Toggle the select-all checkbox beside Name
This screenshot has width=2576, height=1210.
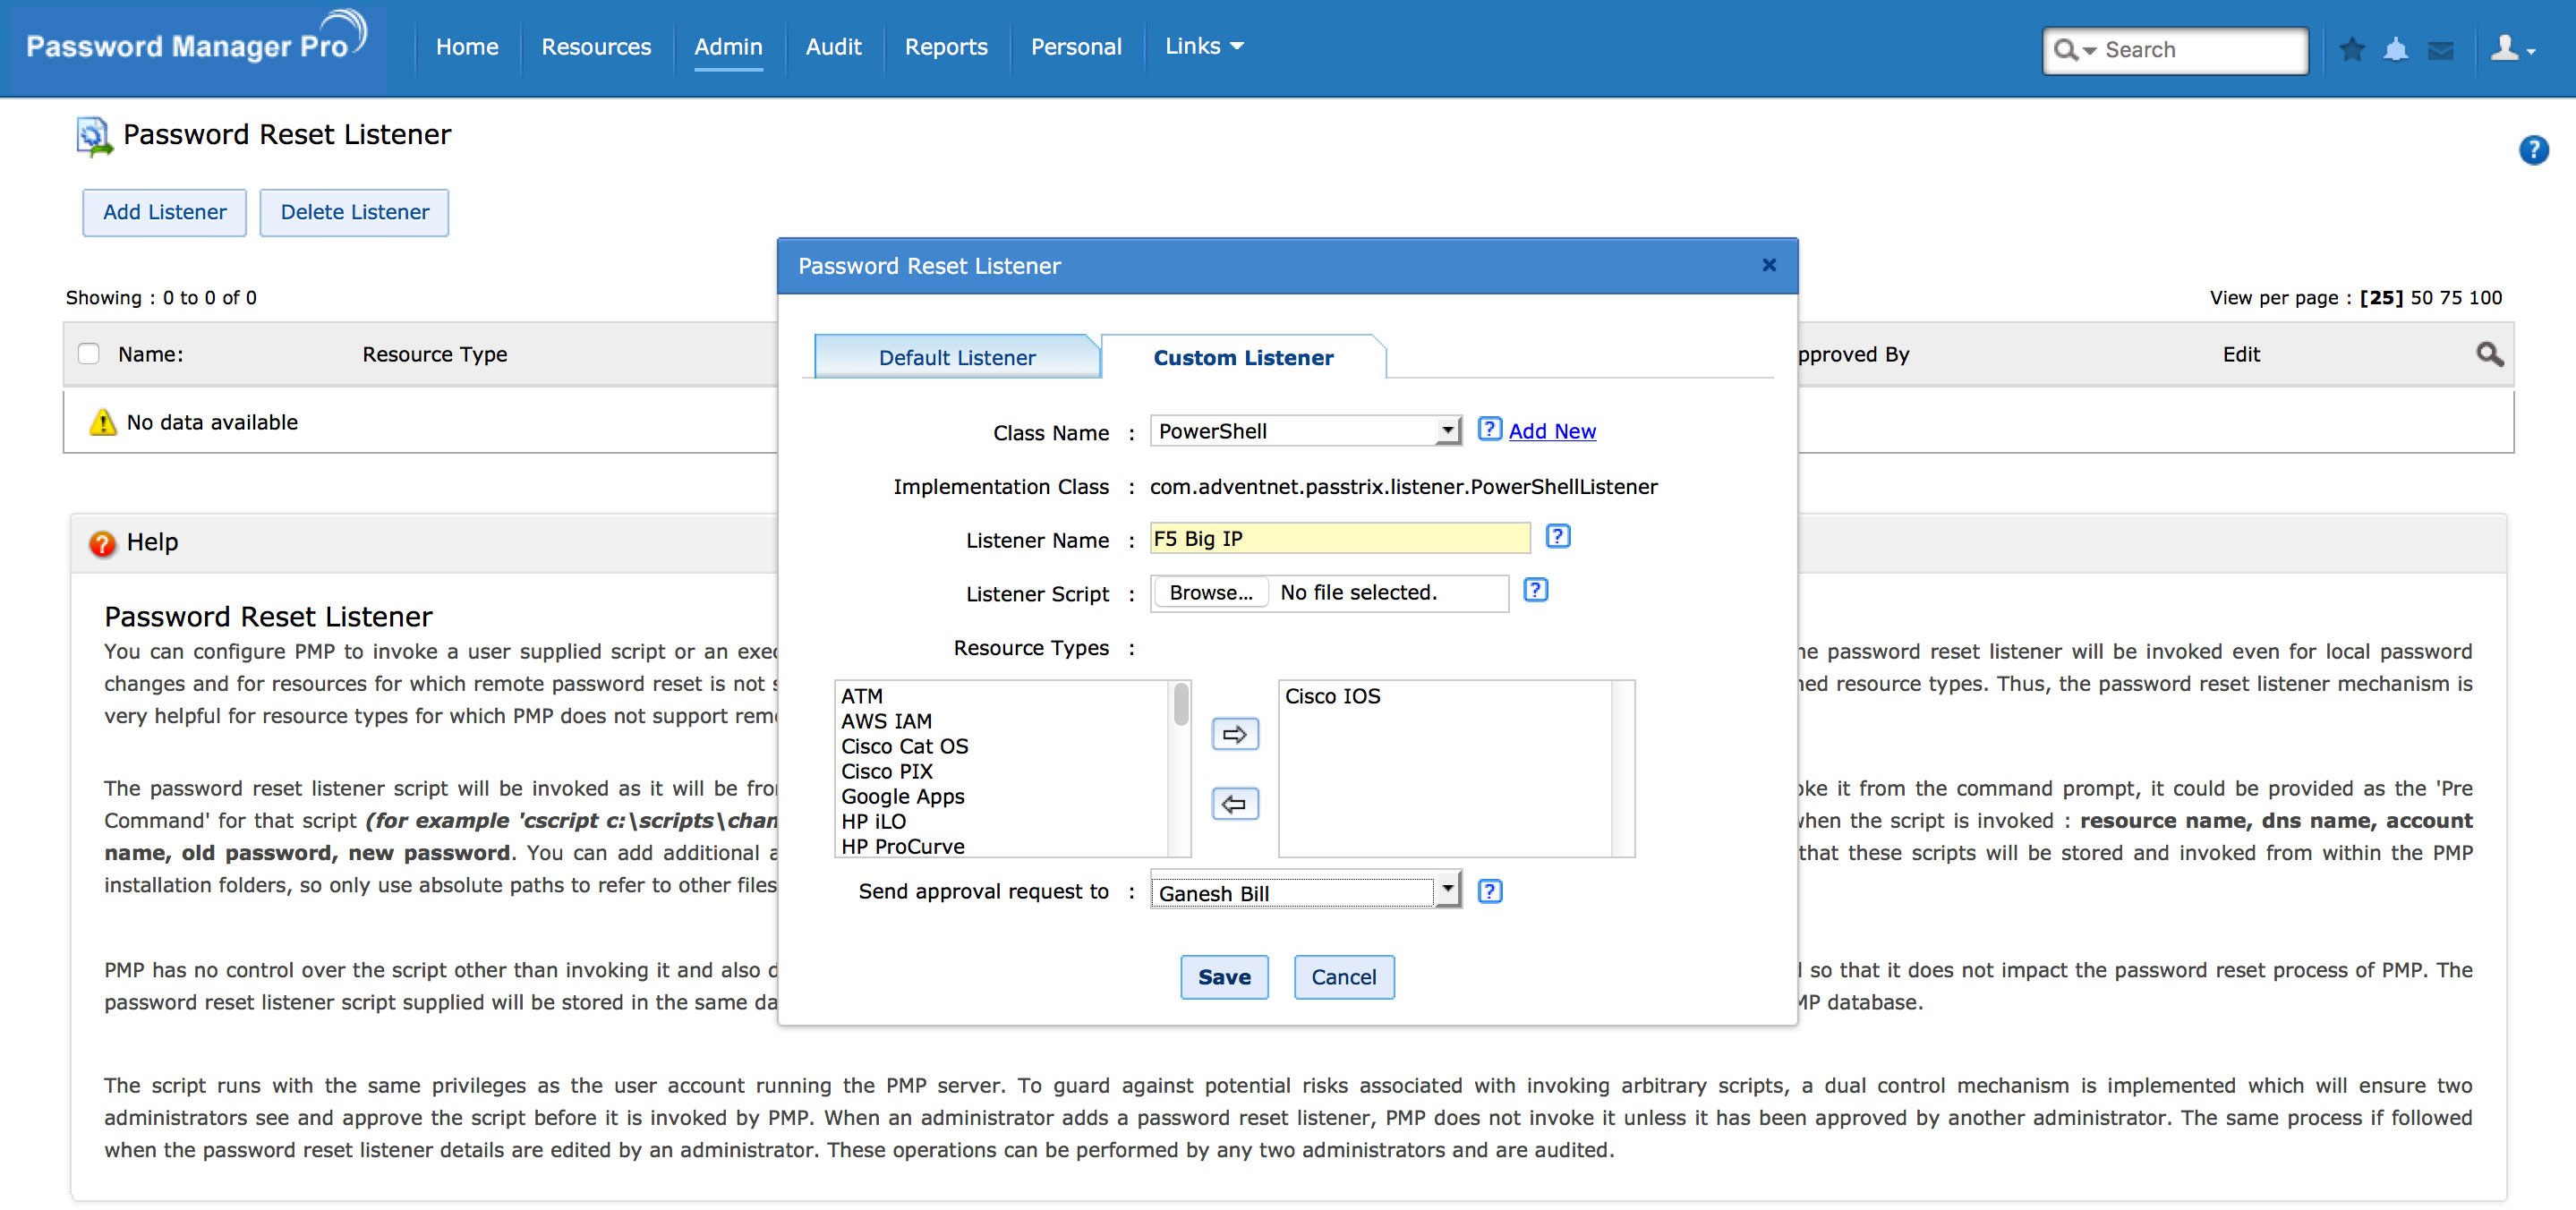tap(89, 354)
